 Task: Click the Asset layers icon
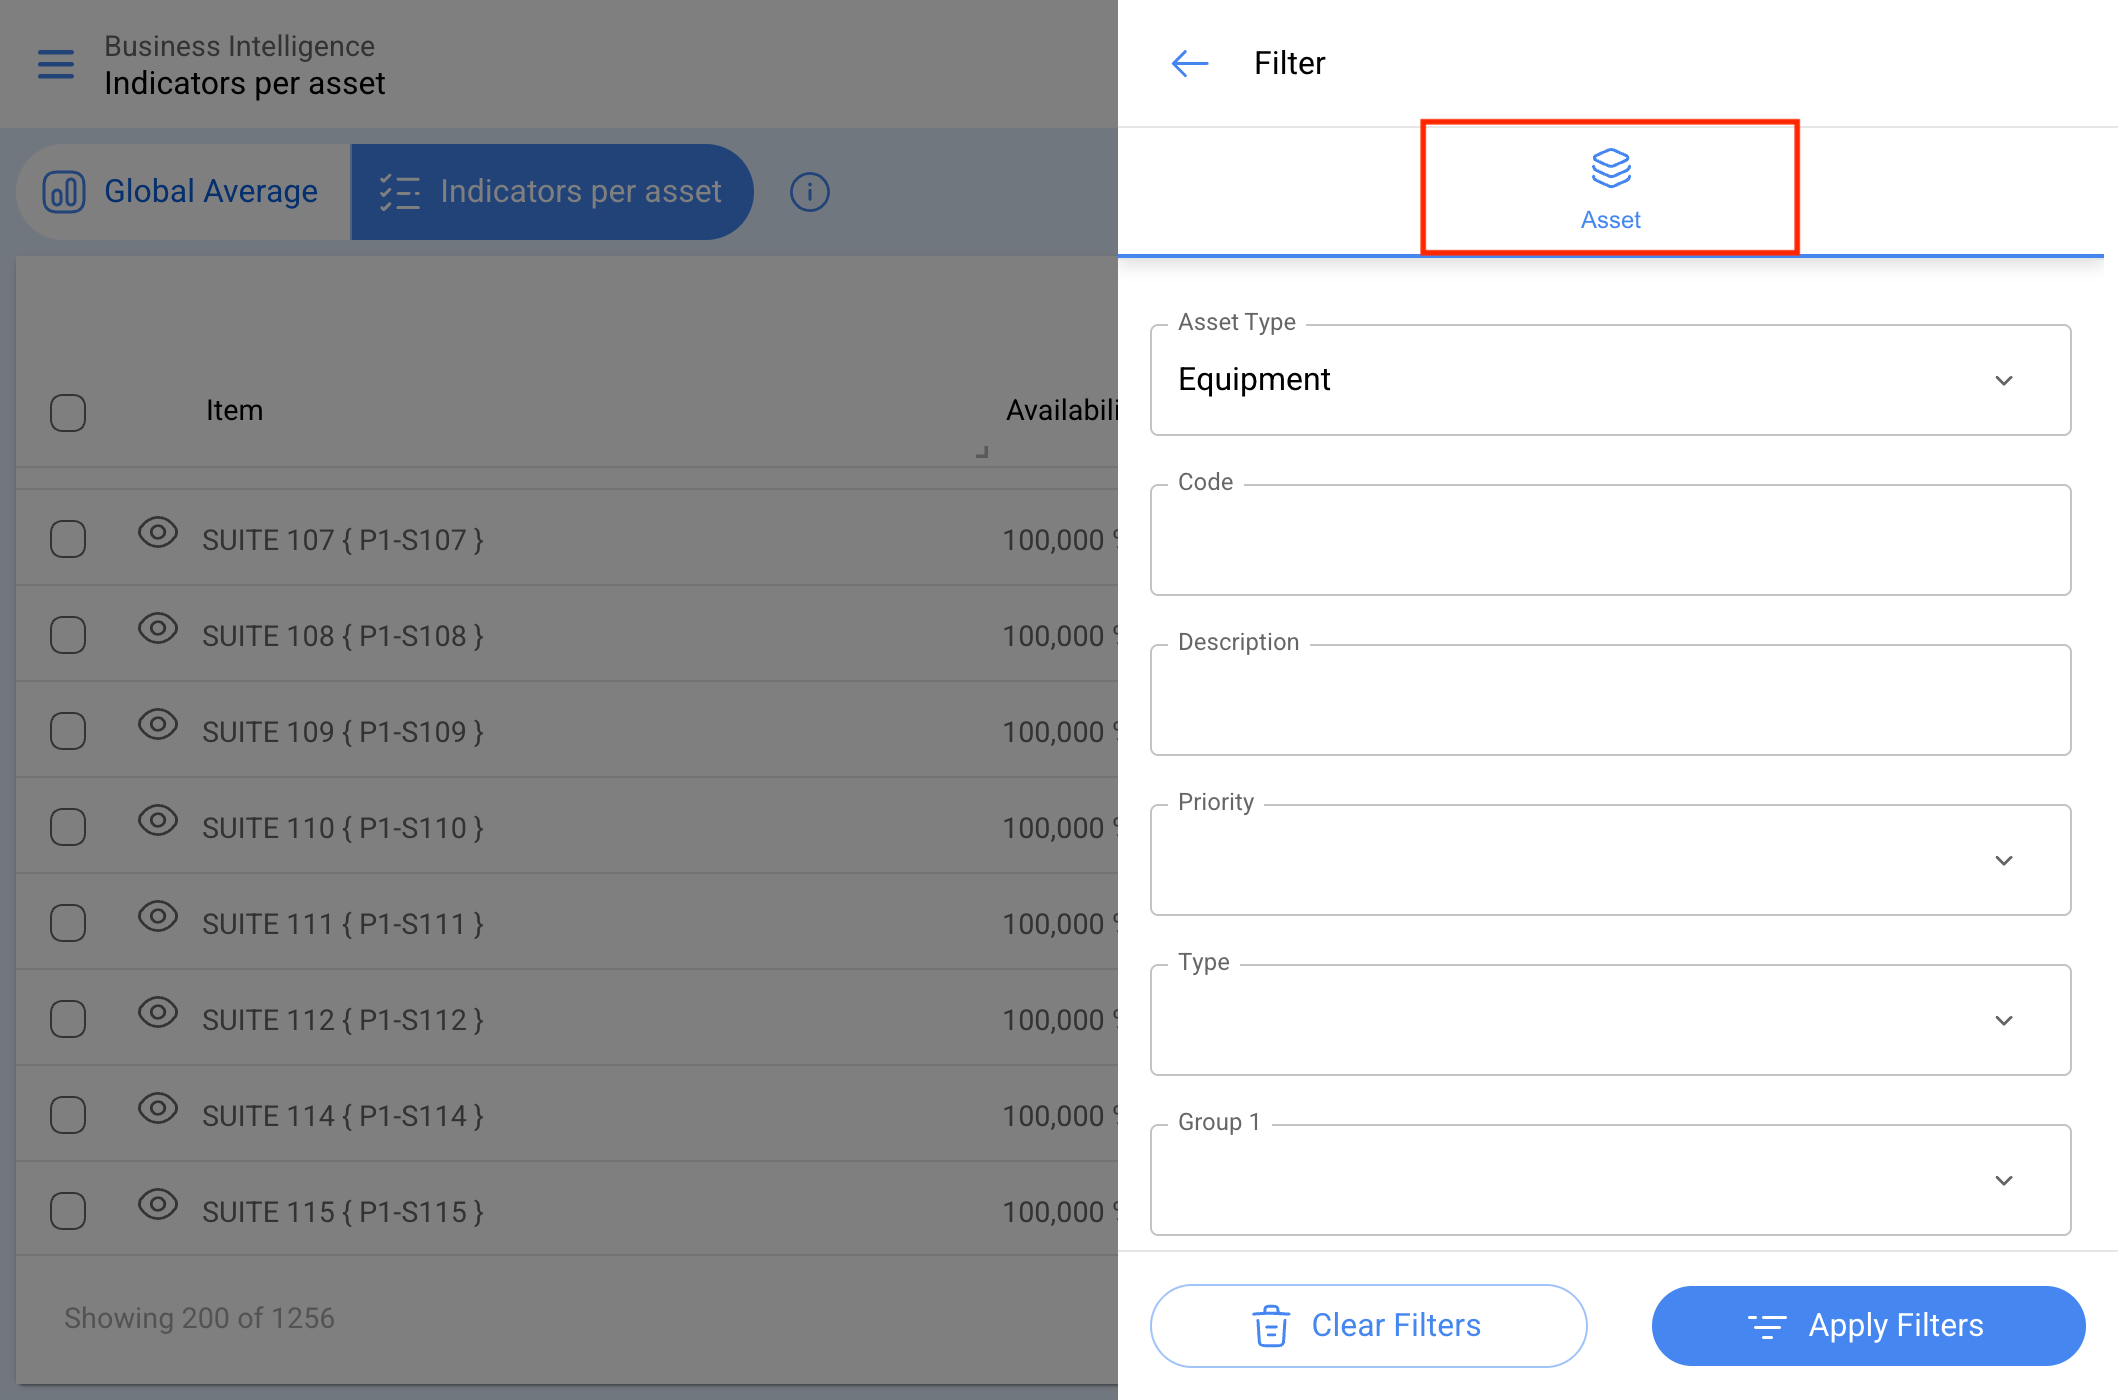pos(1611,168)
